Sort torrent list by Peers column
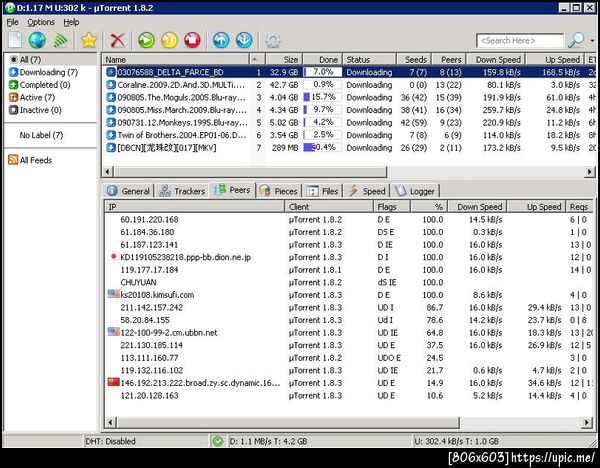This screenshot has height=468, width=600. (448, 59)
